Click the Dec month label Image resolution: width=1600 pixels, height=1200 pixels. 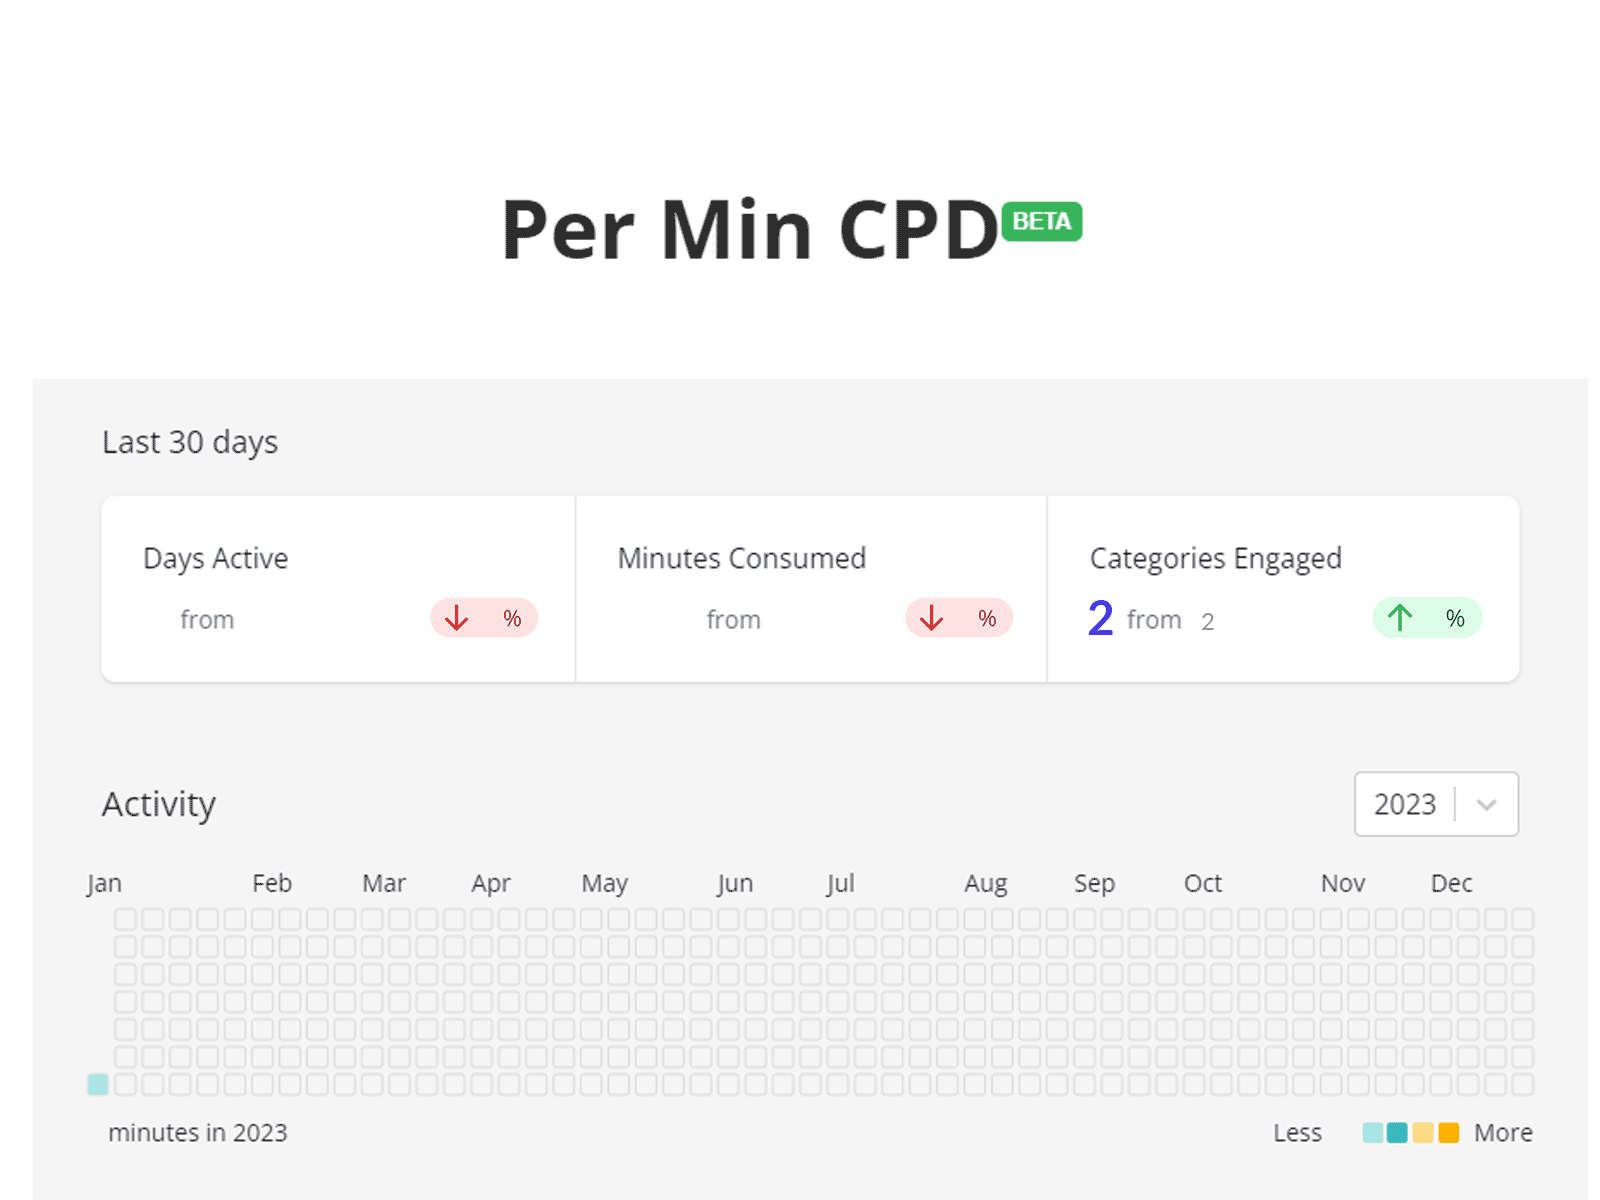tap(1451, 883)
